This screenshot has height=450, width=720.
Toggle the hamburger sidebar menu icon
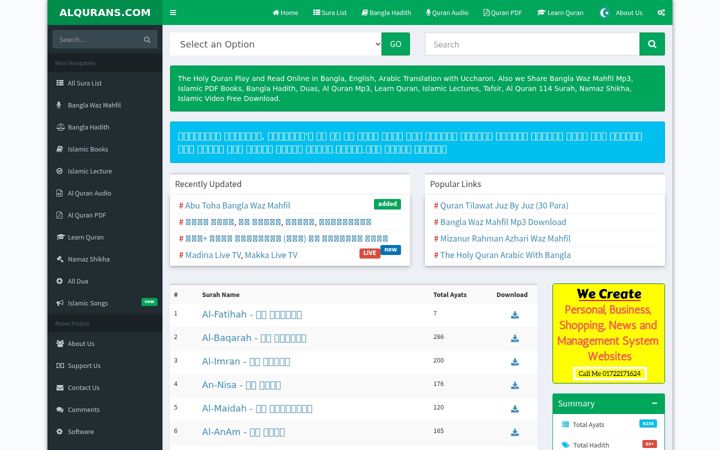pos(173,12)
